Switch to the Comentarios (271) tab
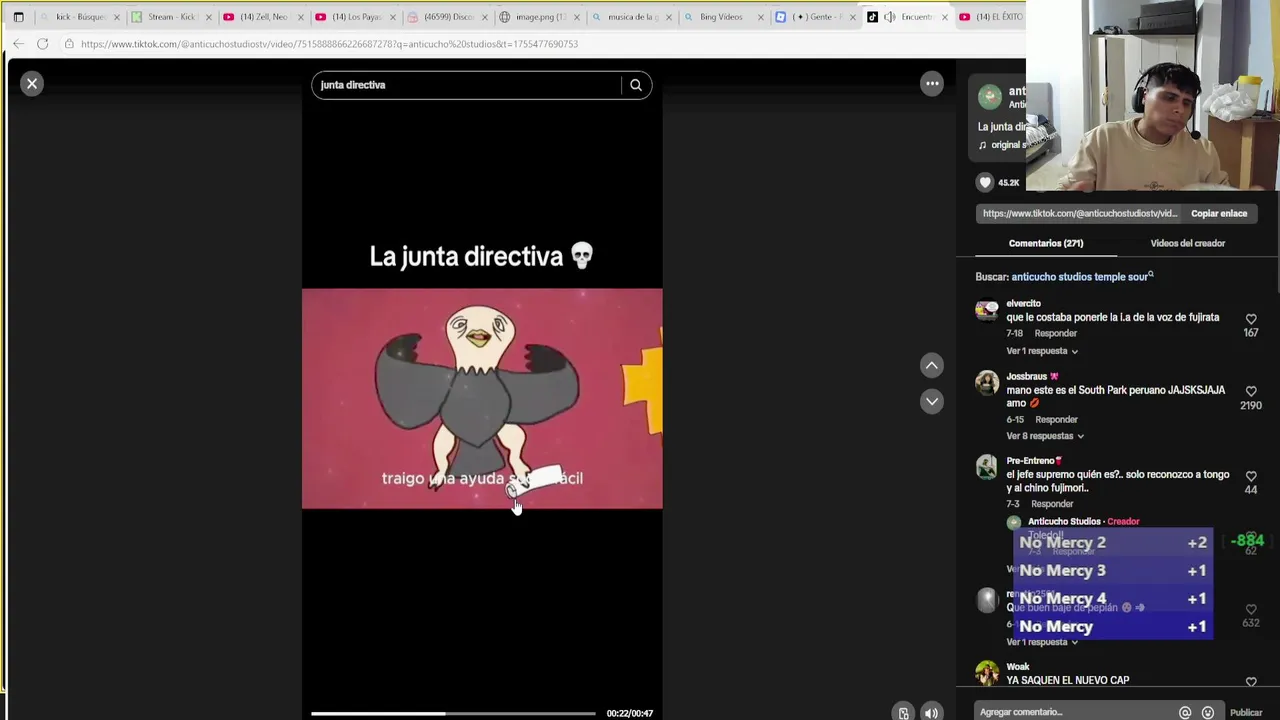Screen dimensions: 1280x720 [x=1046, y=243]
